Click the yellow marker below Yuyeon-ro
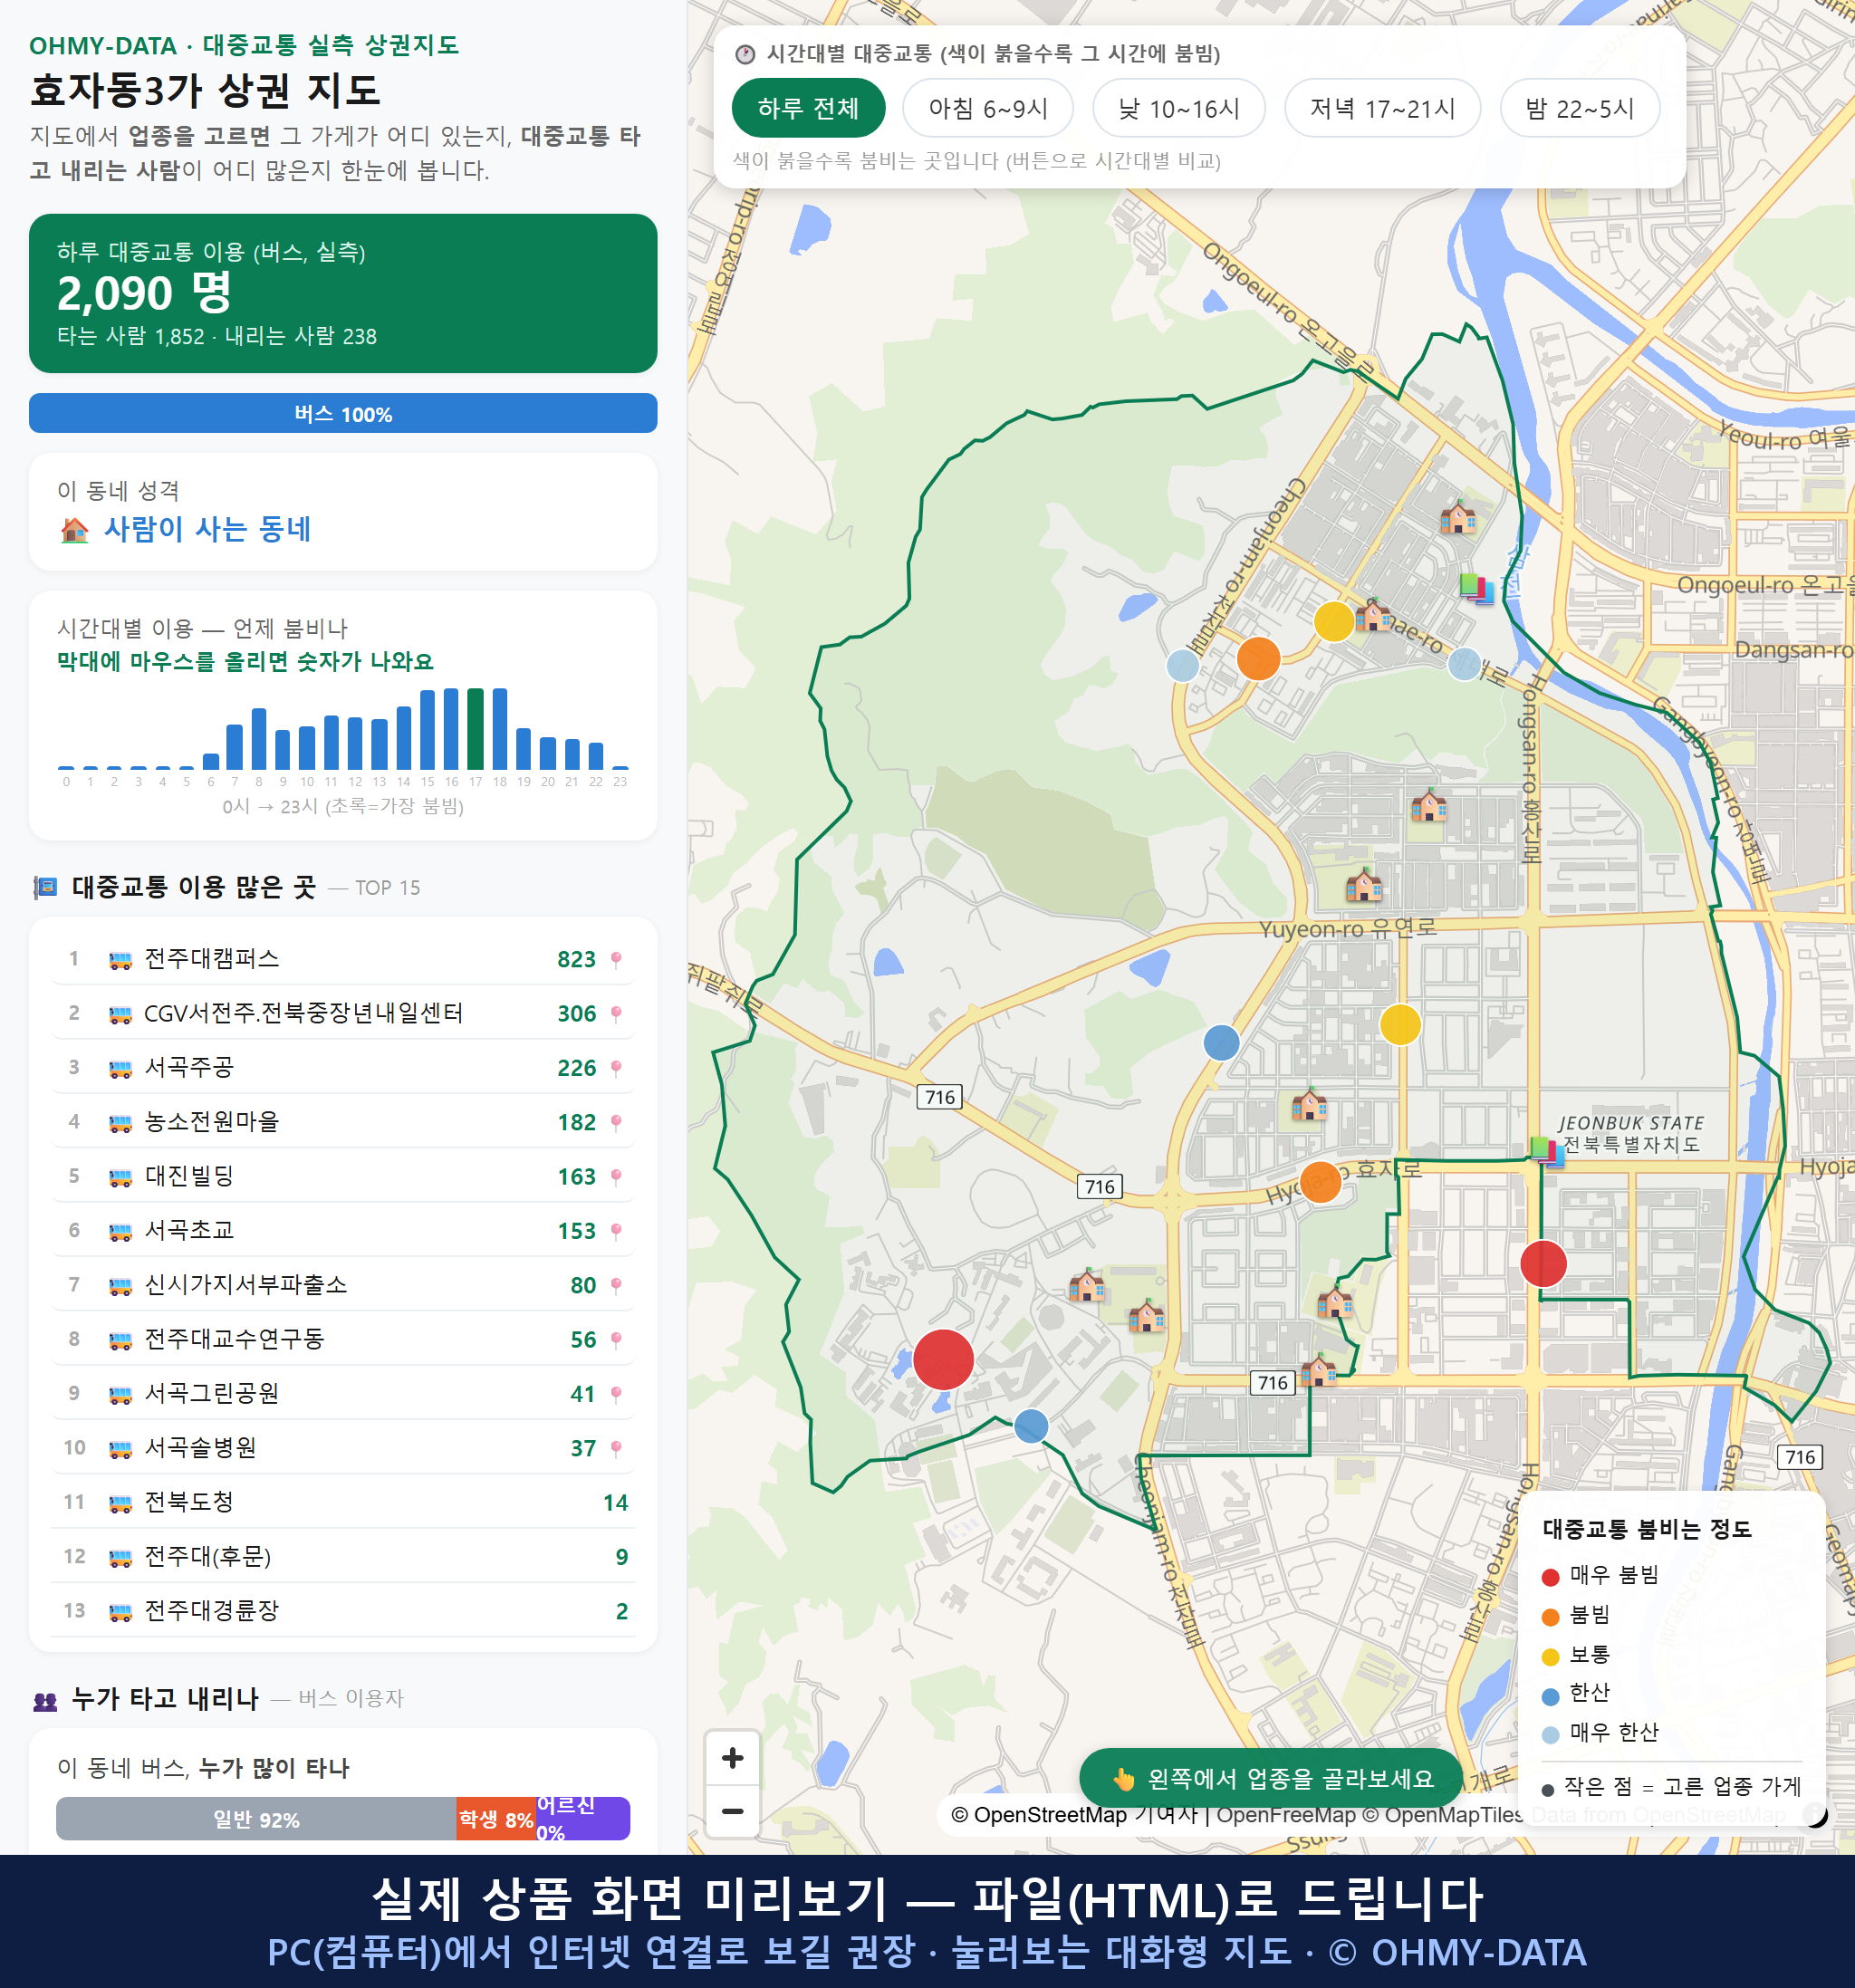1855x1988 pixels. 1400,1024
